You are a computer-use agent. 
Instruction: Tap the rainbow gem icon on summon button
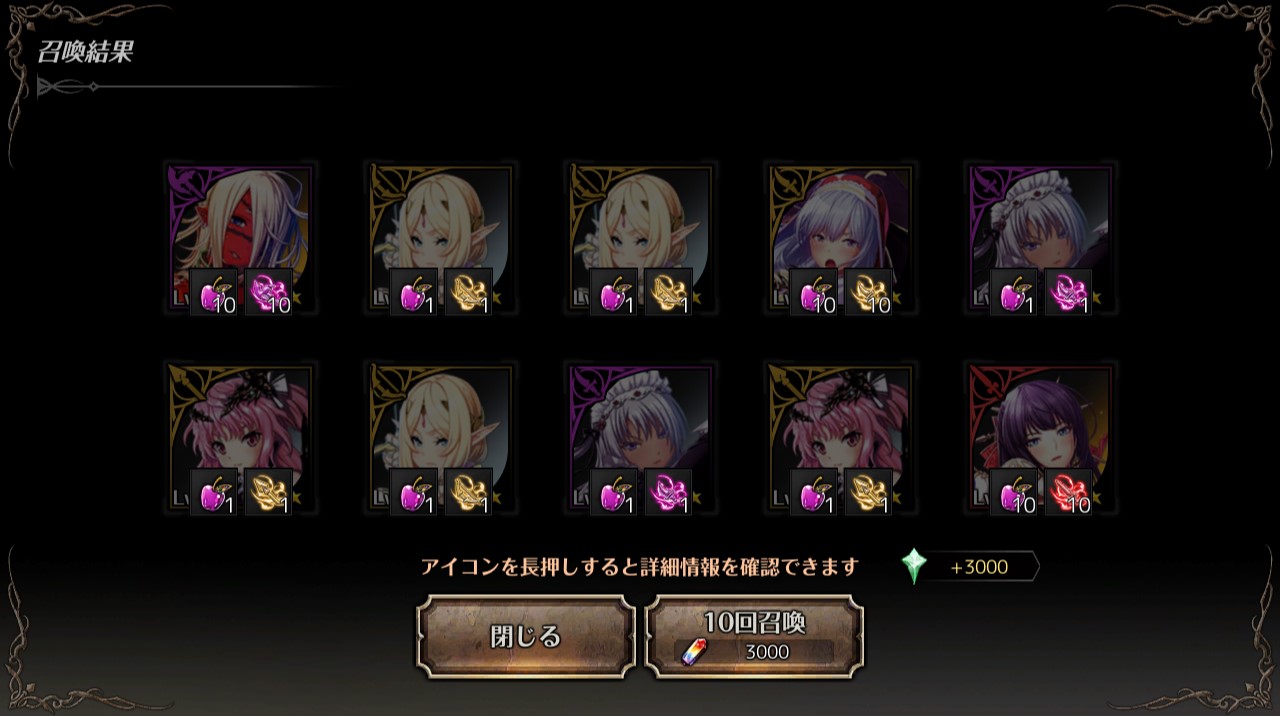[x=693, y=652]
